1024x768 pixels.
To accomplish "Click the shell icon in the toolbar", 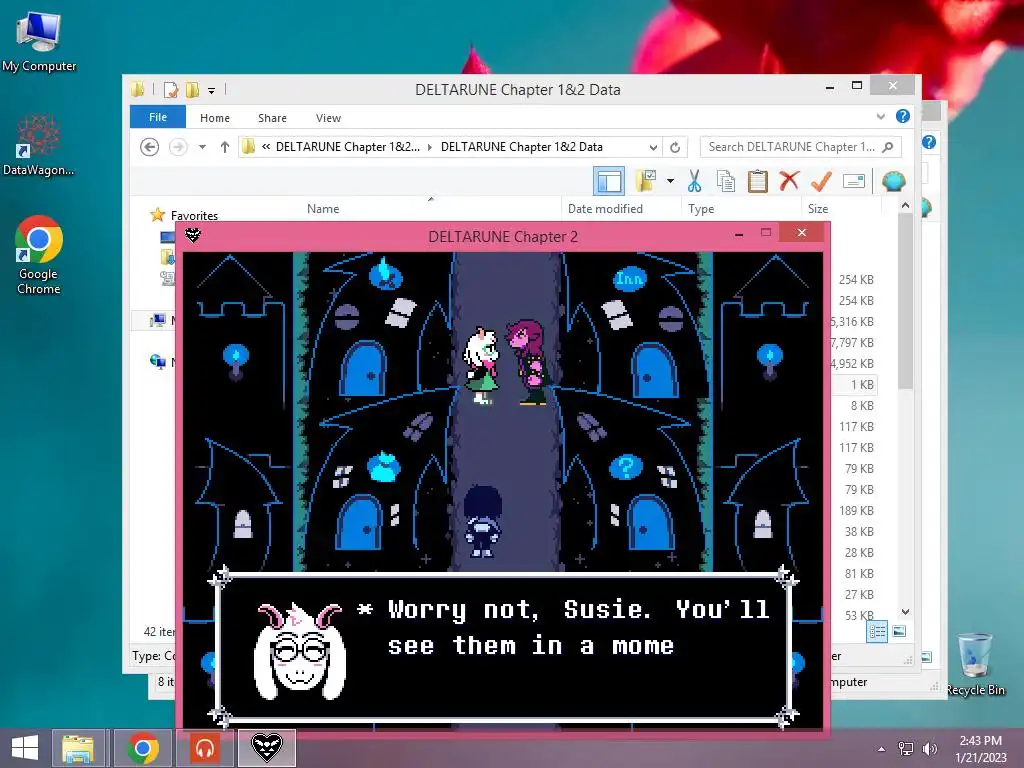I will (893, 181).
